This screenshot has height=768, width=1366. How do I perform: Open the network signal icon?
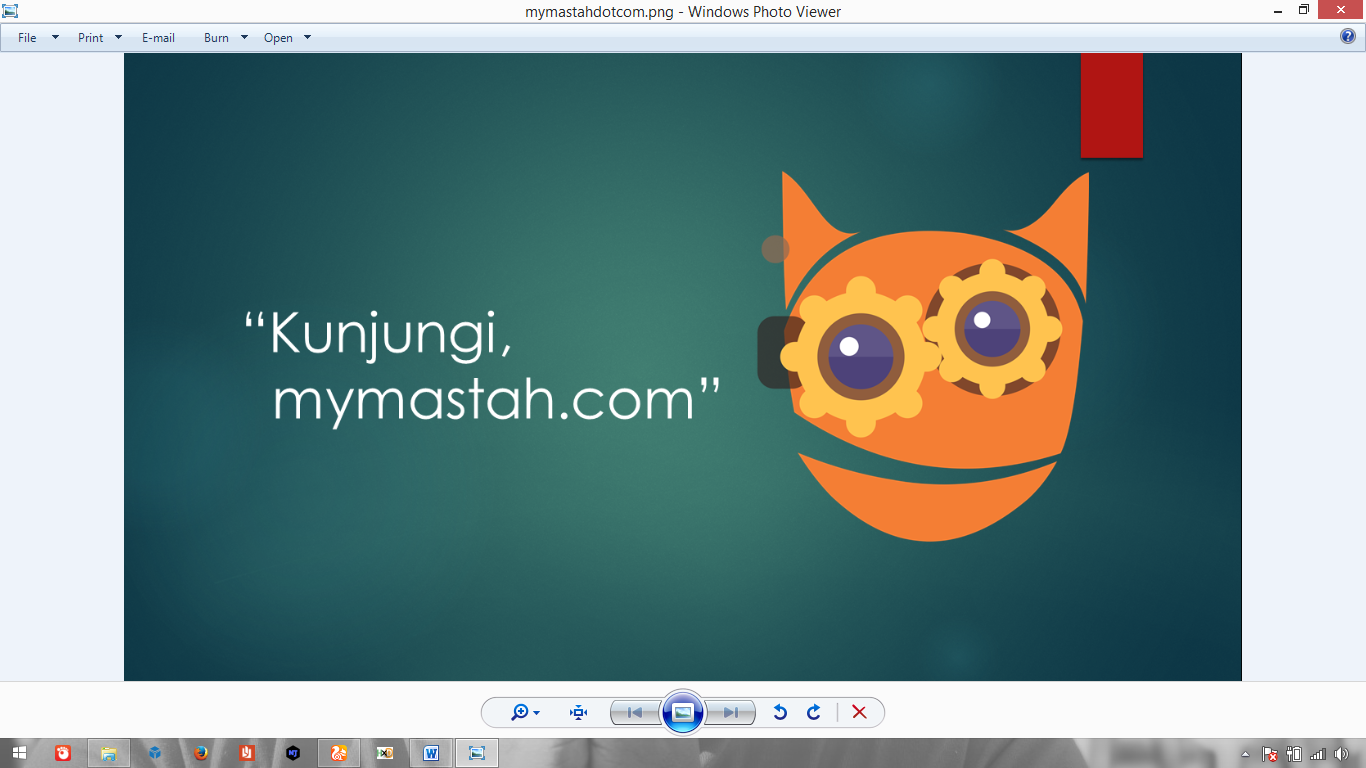1318,754
